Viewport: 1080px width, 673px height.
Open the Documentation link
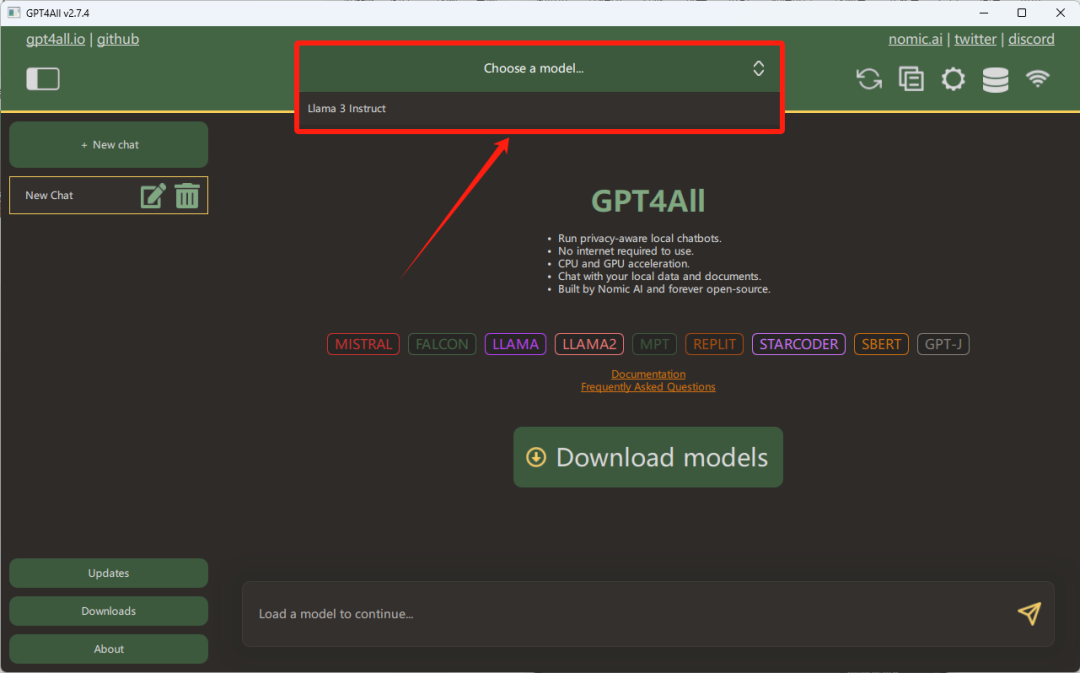[x=648, y=374]
